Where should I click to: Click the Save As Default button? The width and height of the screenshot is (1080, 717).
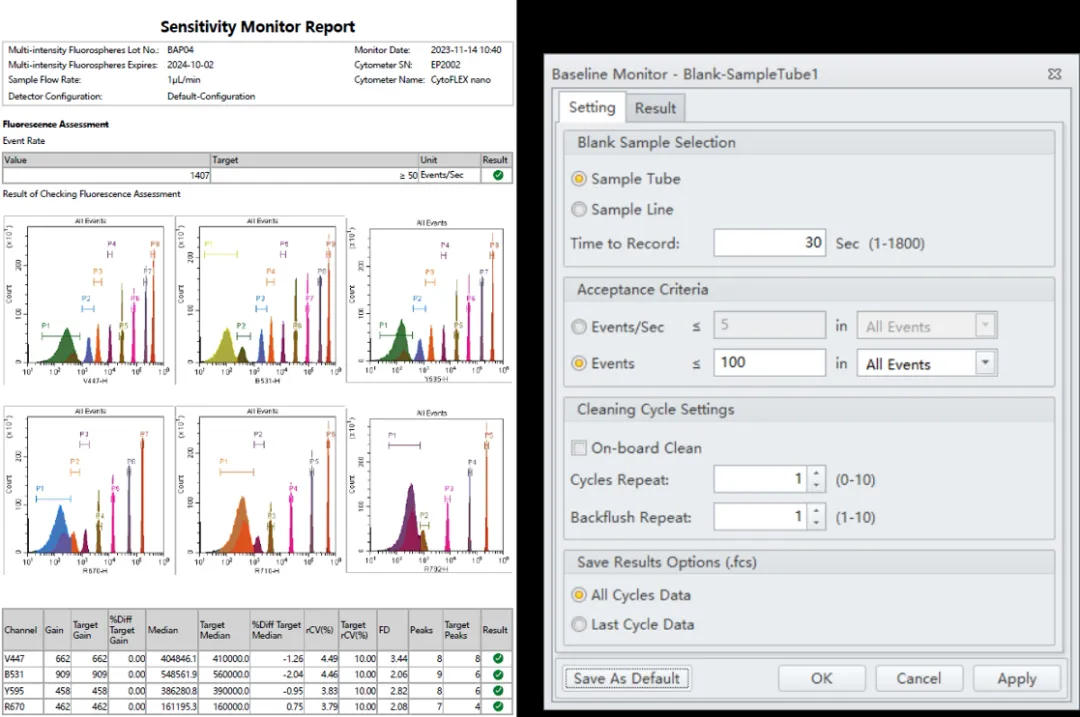click(x=627, y=678)
